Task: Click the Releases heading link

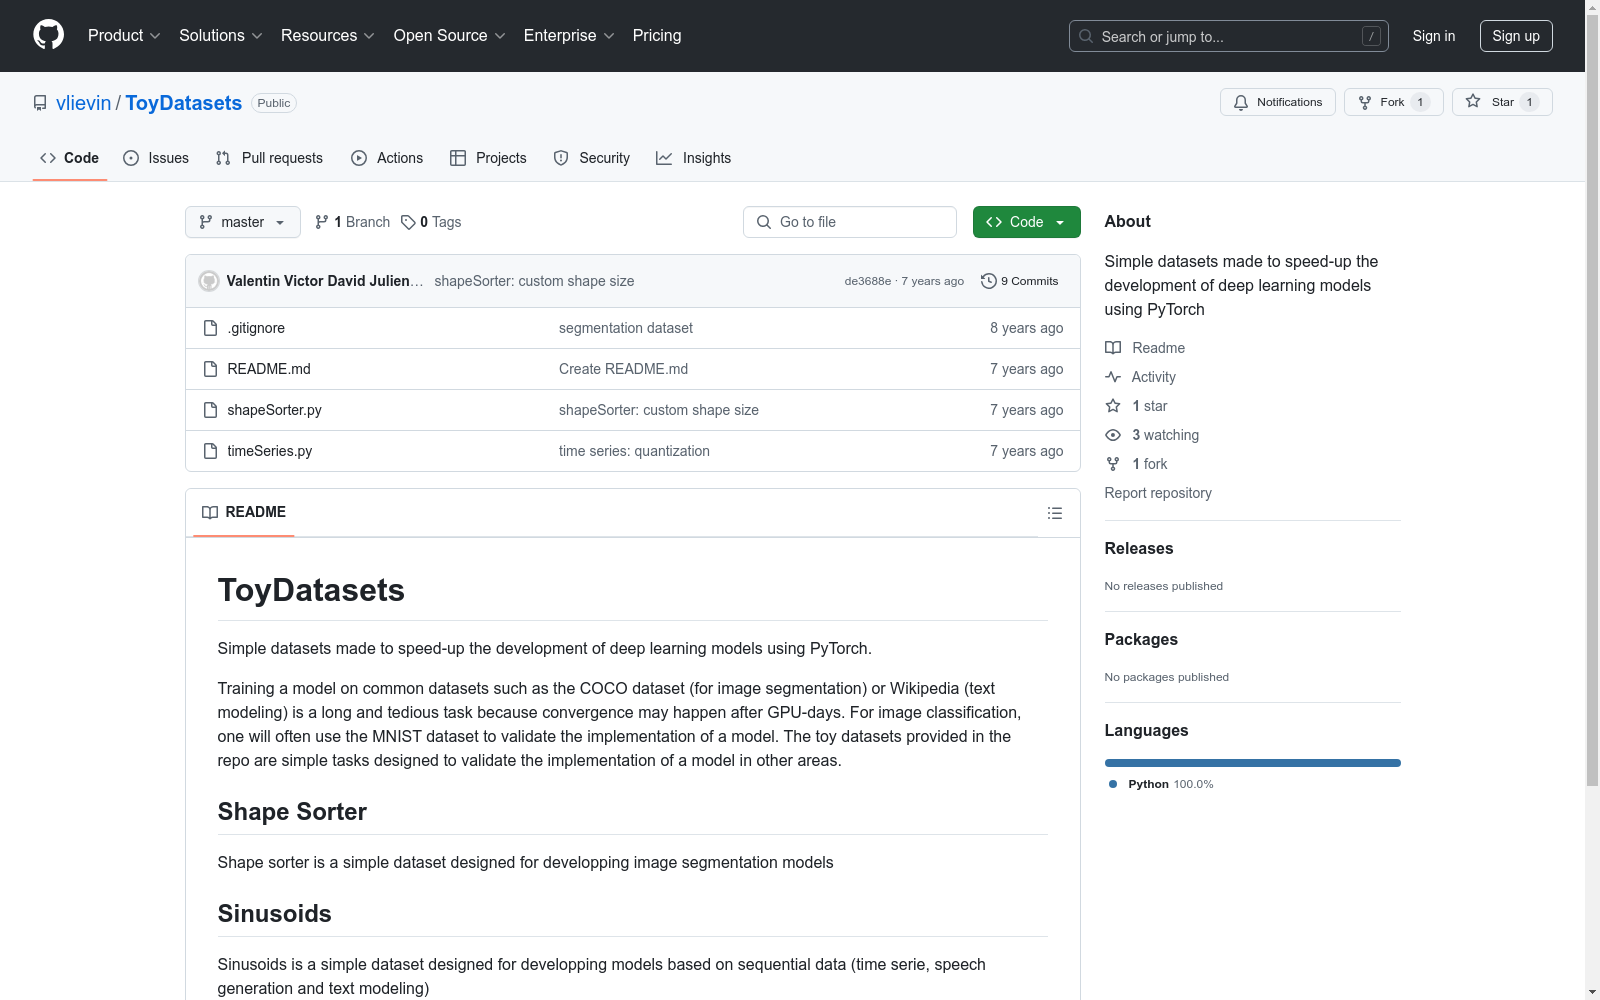Action: [1139, 548]
